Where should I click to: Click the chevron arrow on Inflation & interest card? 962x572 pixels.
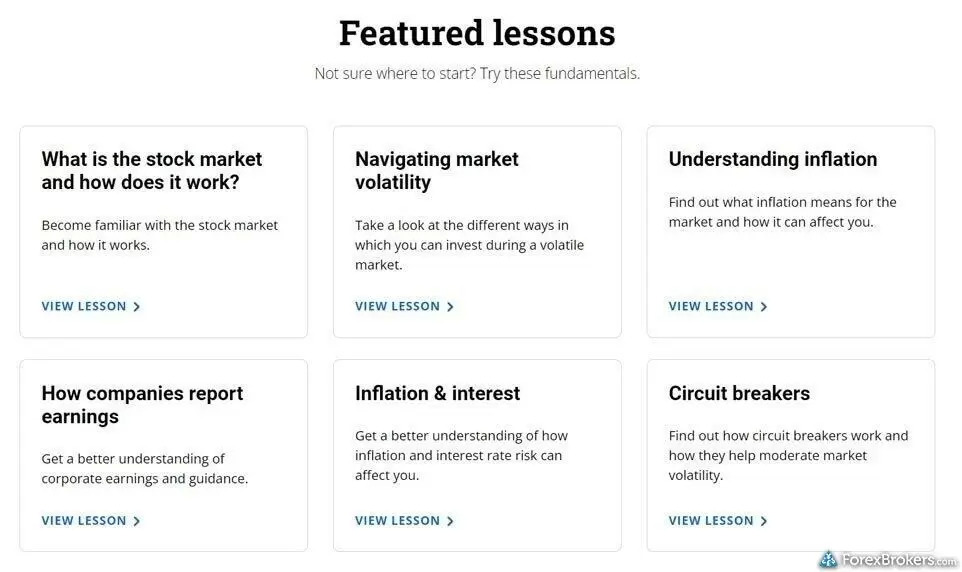(450, 520)
